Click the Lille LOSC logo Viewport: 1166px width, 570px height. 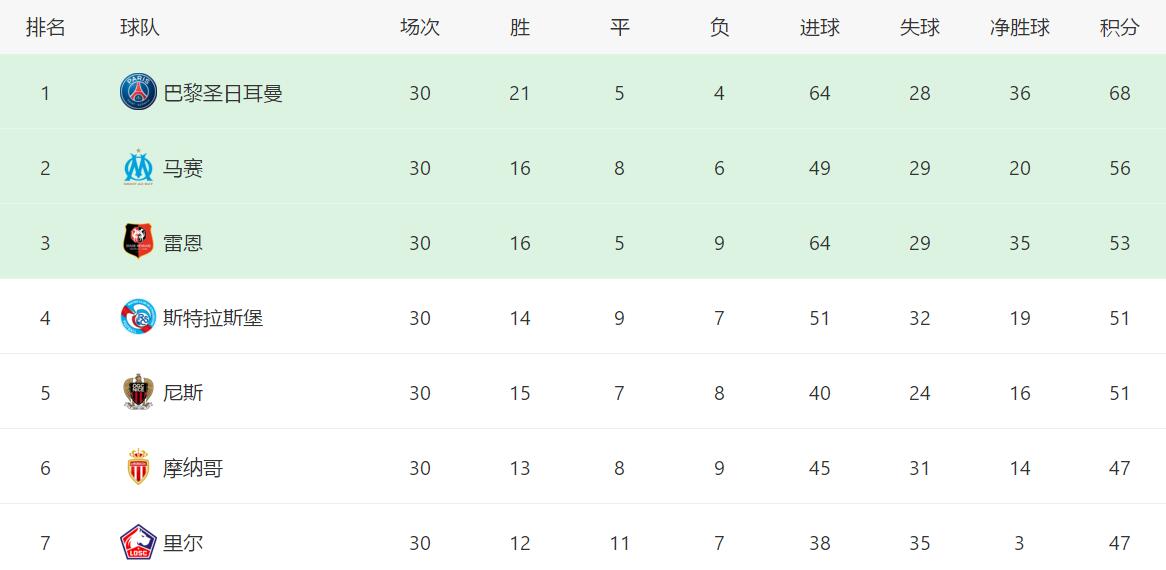pyautogui.click(x=138, y=543)
